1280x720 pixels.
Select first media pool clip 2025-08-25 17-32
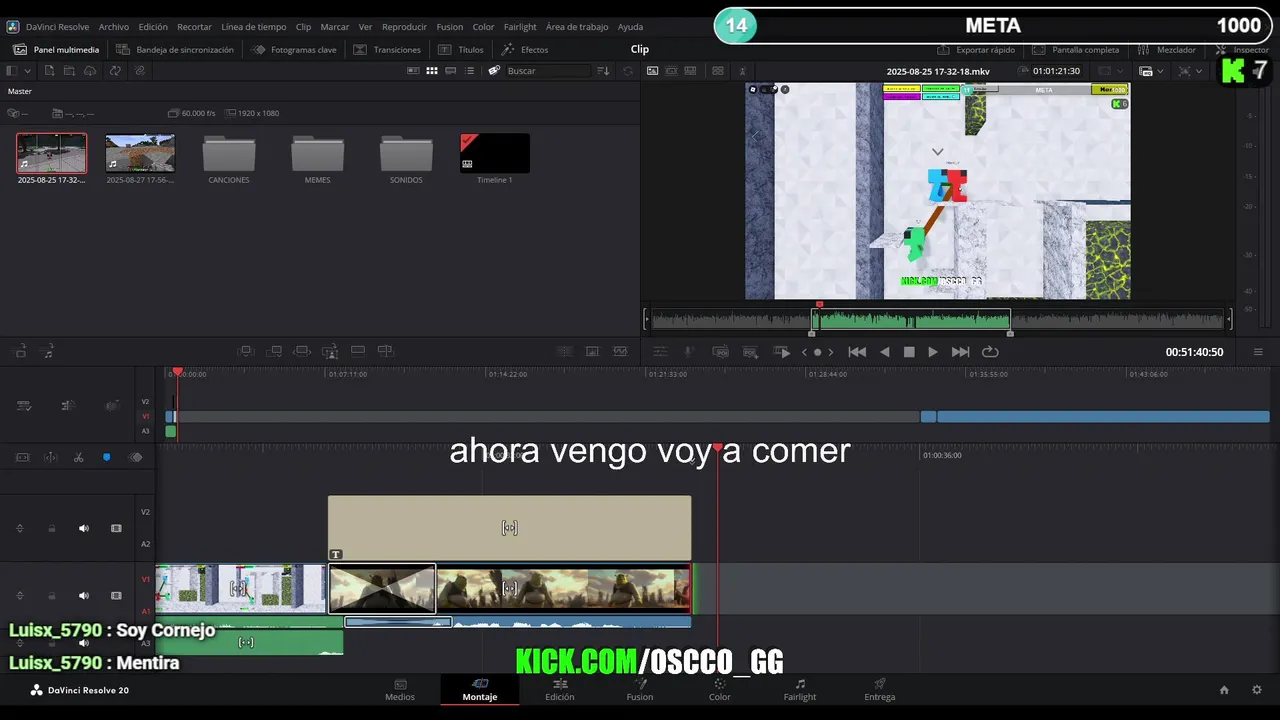(x=51, y=153)
